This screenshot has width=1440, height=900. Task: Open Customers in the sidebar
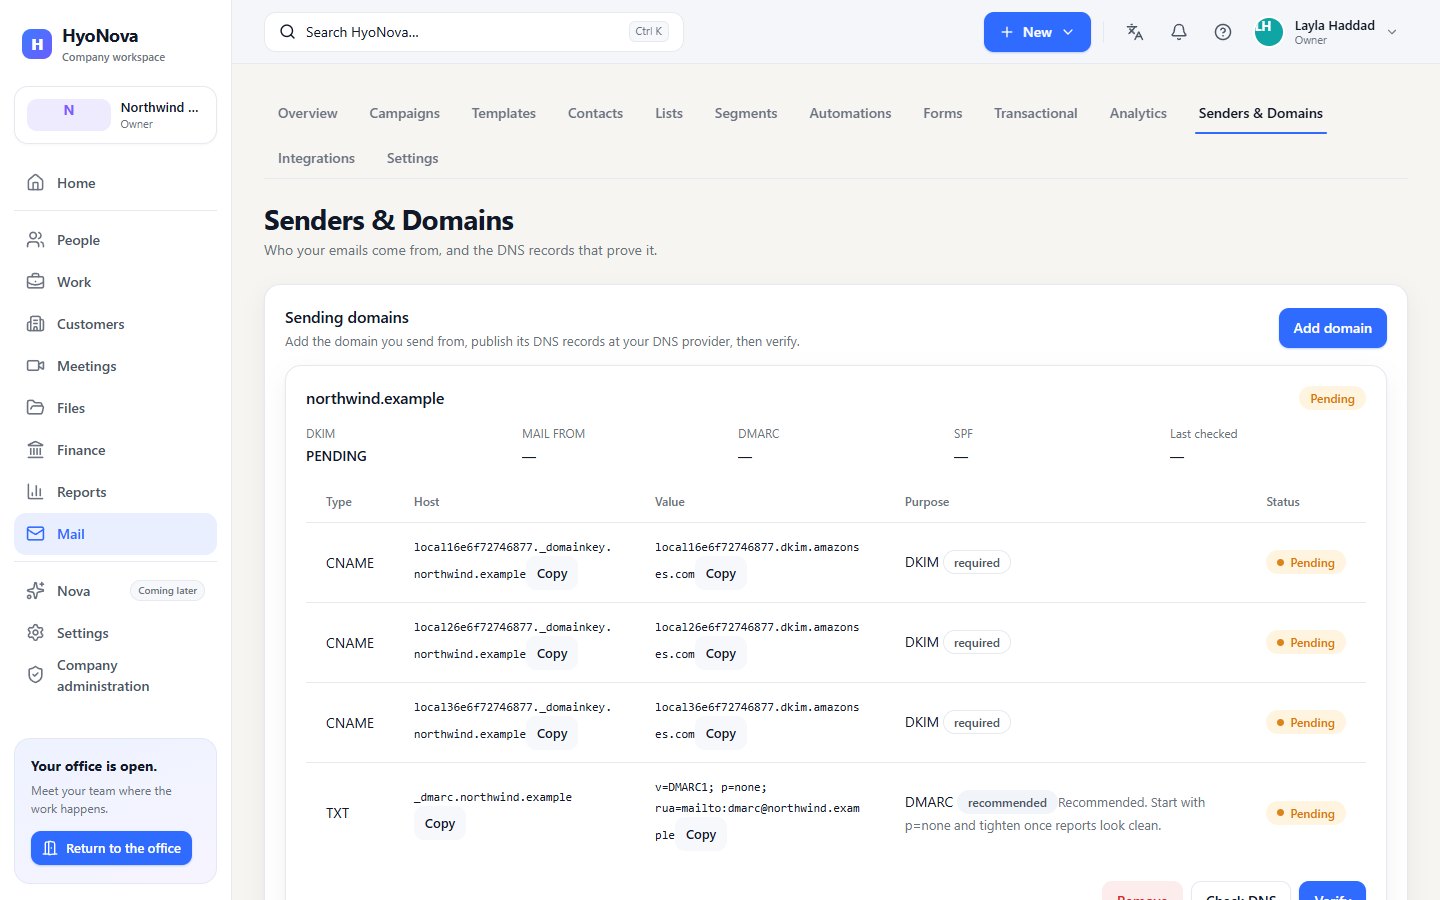coord(115,324)
